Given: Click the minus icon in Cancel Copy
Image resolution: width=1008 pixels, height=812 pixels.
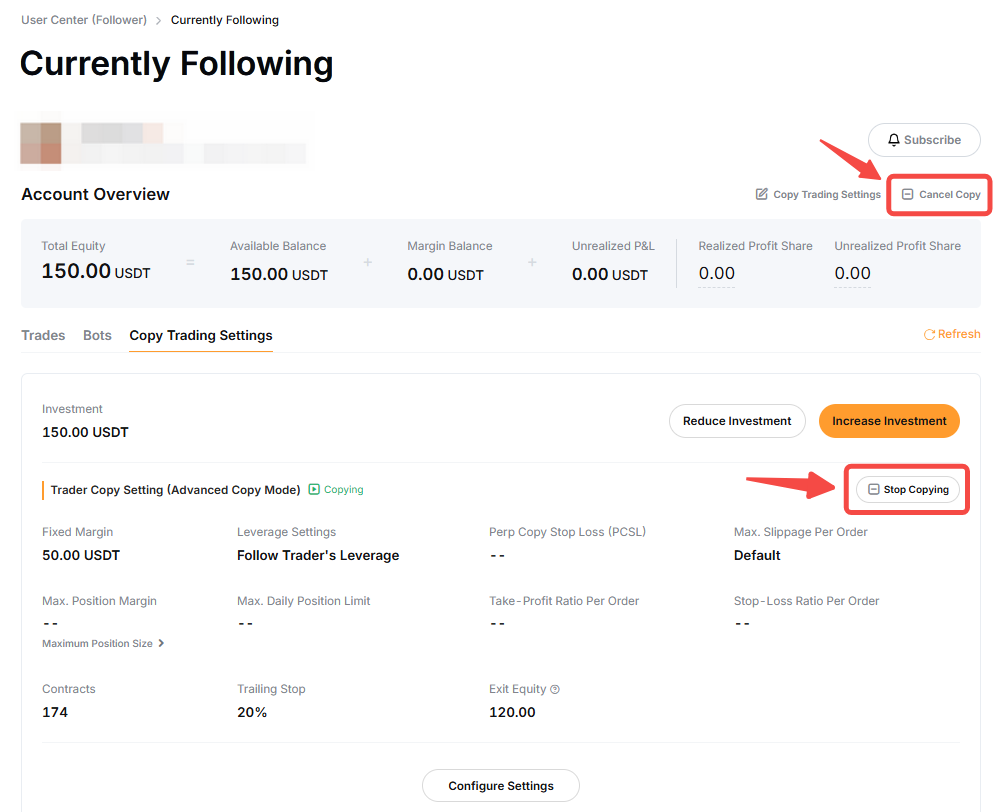Looking at the screenshot, I should pyautogui.click(x=908, y=194).
